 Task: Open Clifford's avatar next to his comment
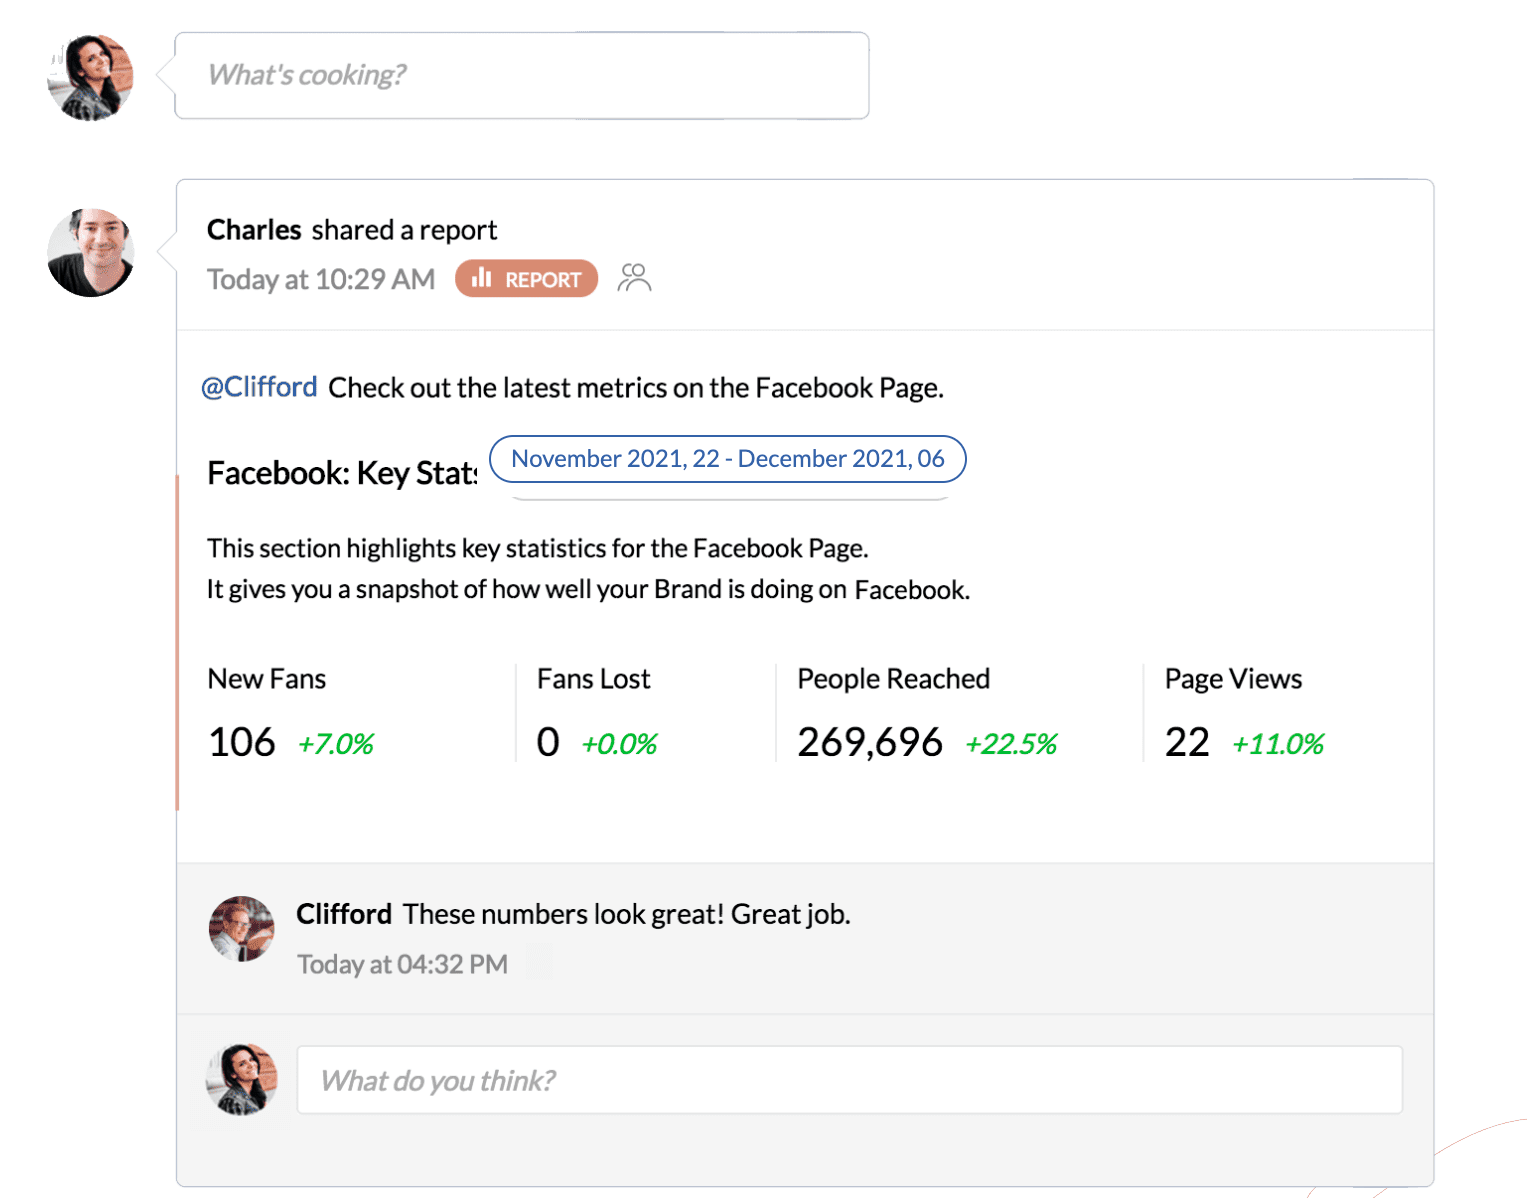pyautogui.click(x=241, y=929)
